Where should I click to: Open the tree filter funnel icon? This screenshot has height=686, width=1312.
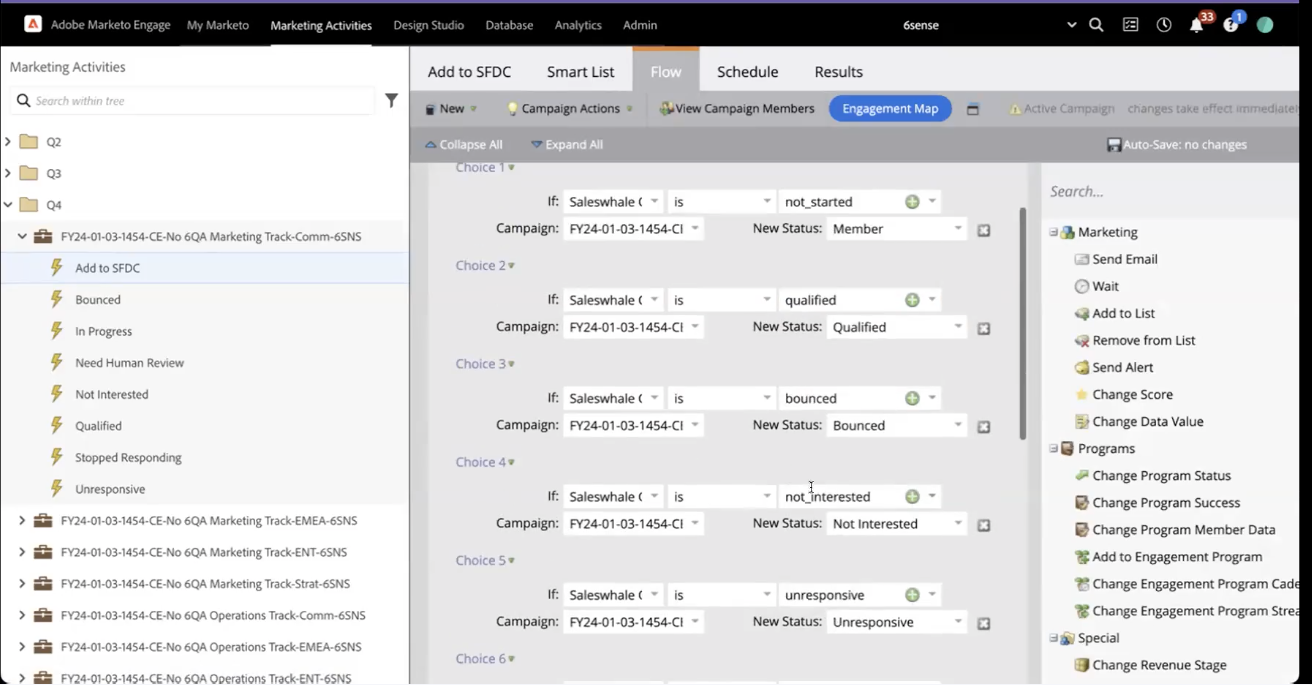pyautogui.click(x=391, y=100)
